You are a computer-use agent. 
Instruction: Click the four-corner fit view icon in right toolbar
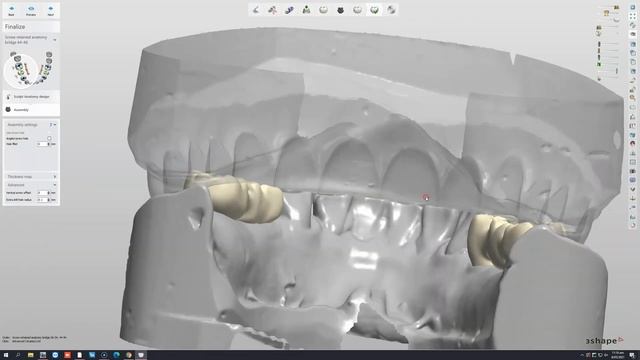633,16
